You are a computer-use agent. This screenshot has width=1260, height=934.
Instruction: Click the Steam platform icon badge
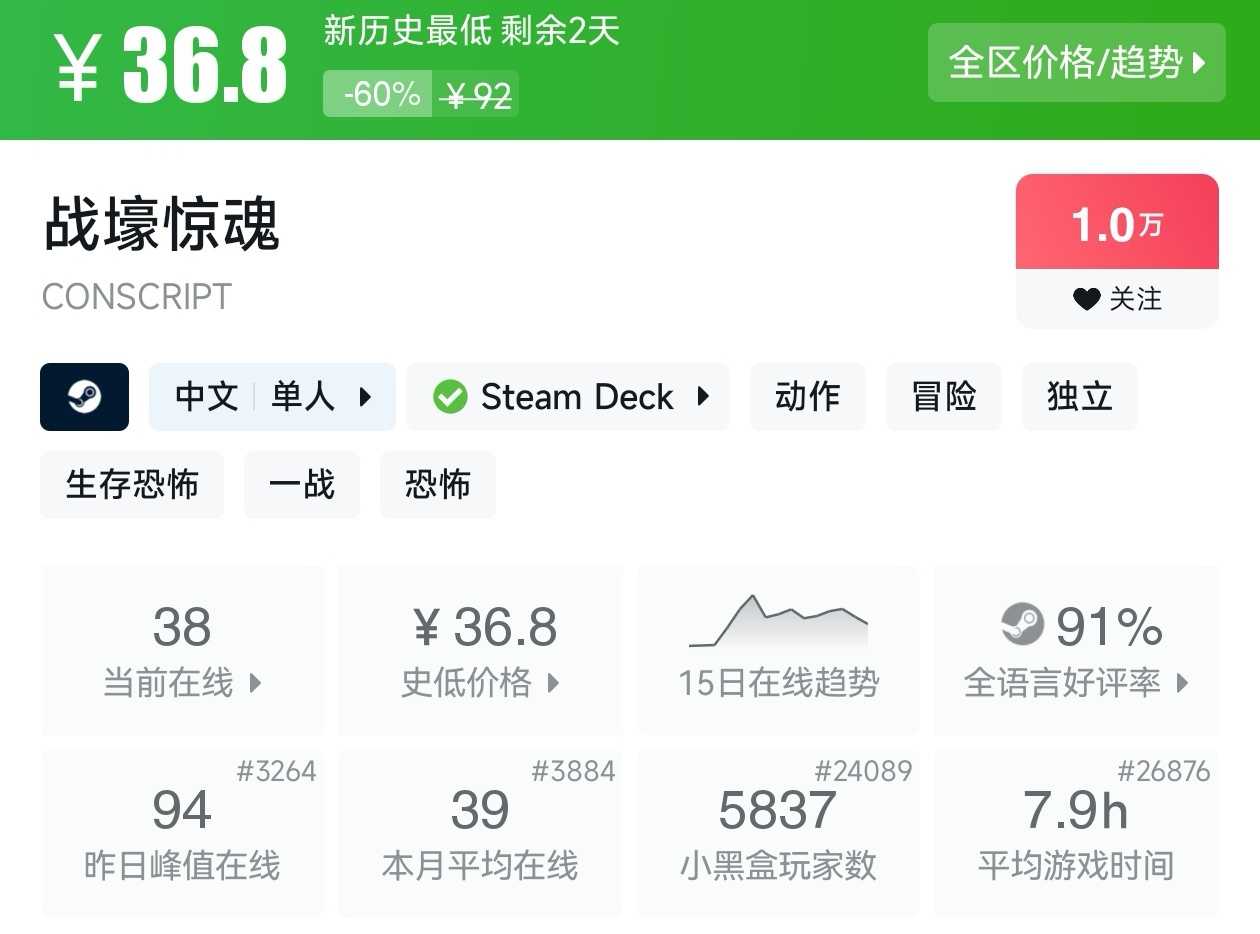(x=84, y=397)
